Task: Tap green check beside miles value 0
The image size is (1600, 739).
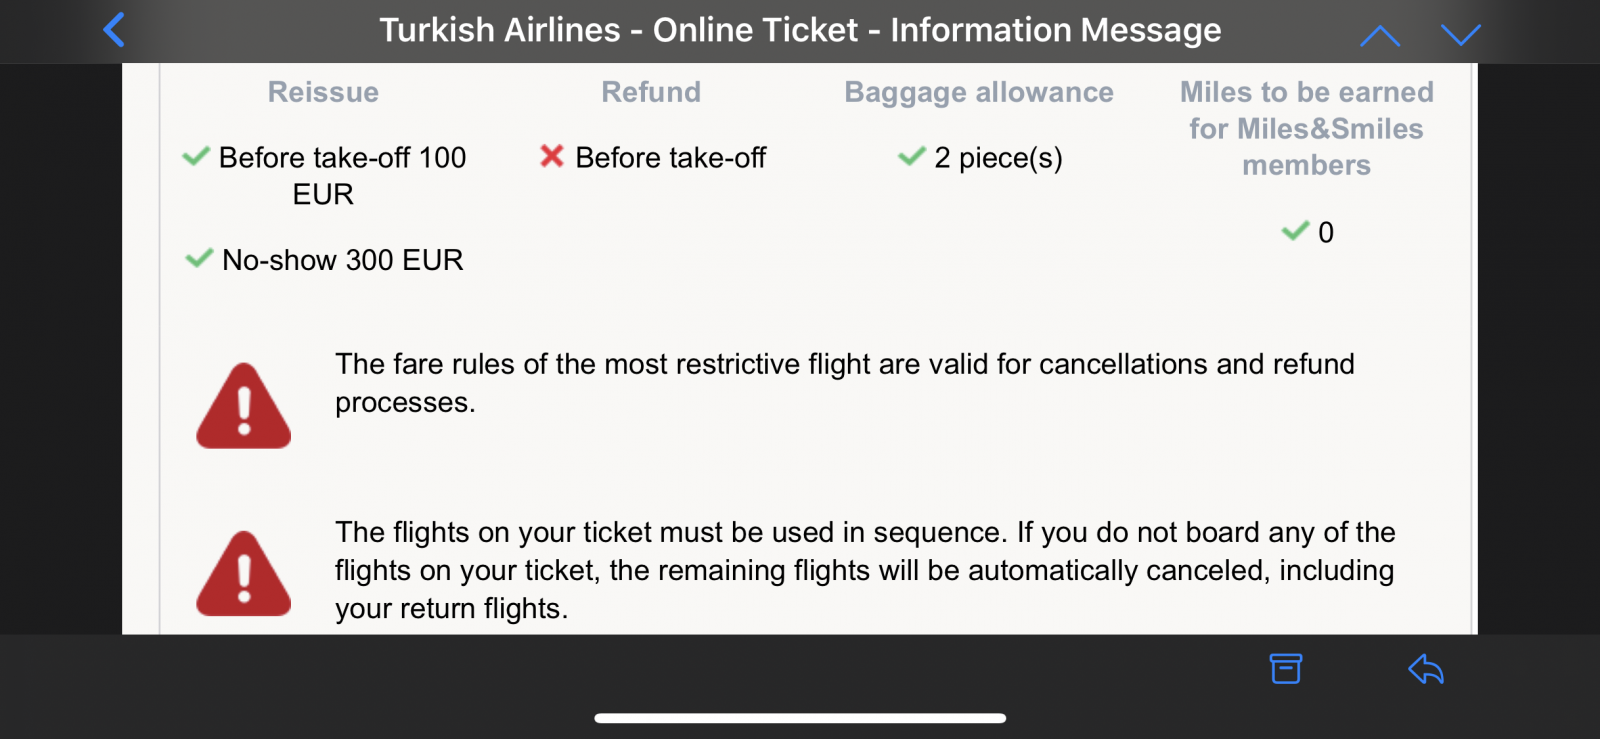Action: (x=1295, y=231)
